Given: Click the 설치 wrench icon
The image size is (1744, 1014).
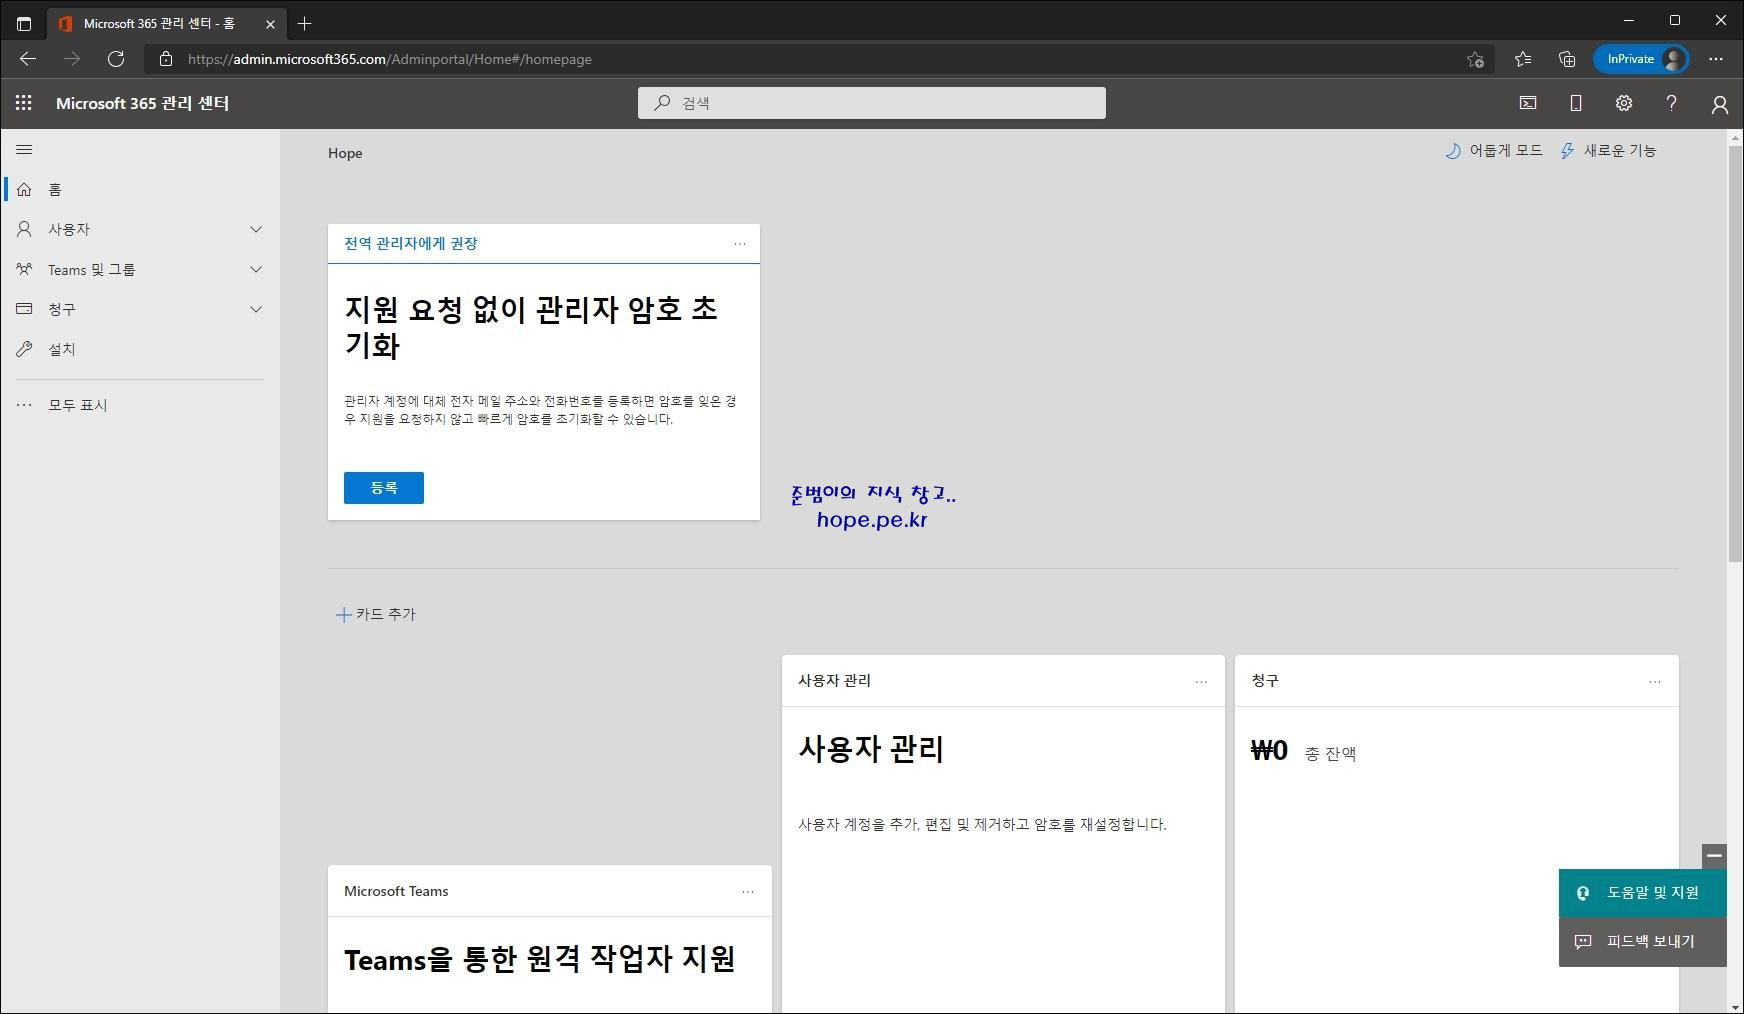Looking at the screenshot, I should [x=24, y=349].
